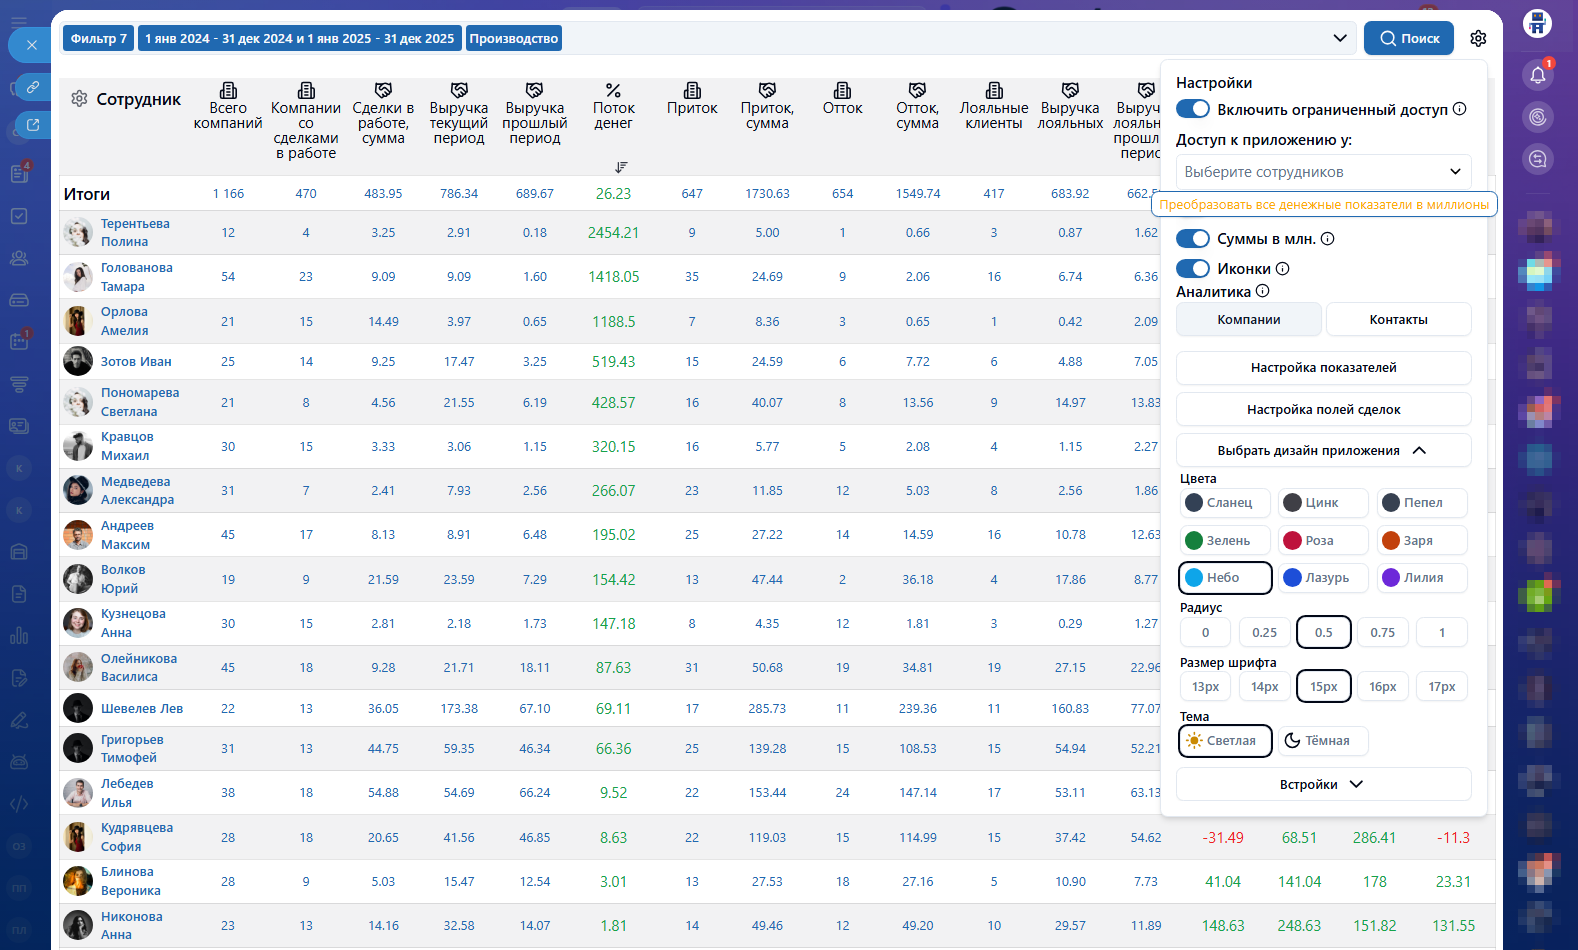Select the Компании analytics tab
Image resolution: width=1578 pixels, height=950 pixels.
coord(1248,320)
